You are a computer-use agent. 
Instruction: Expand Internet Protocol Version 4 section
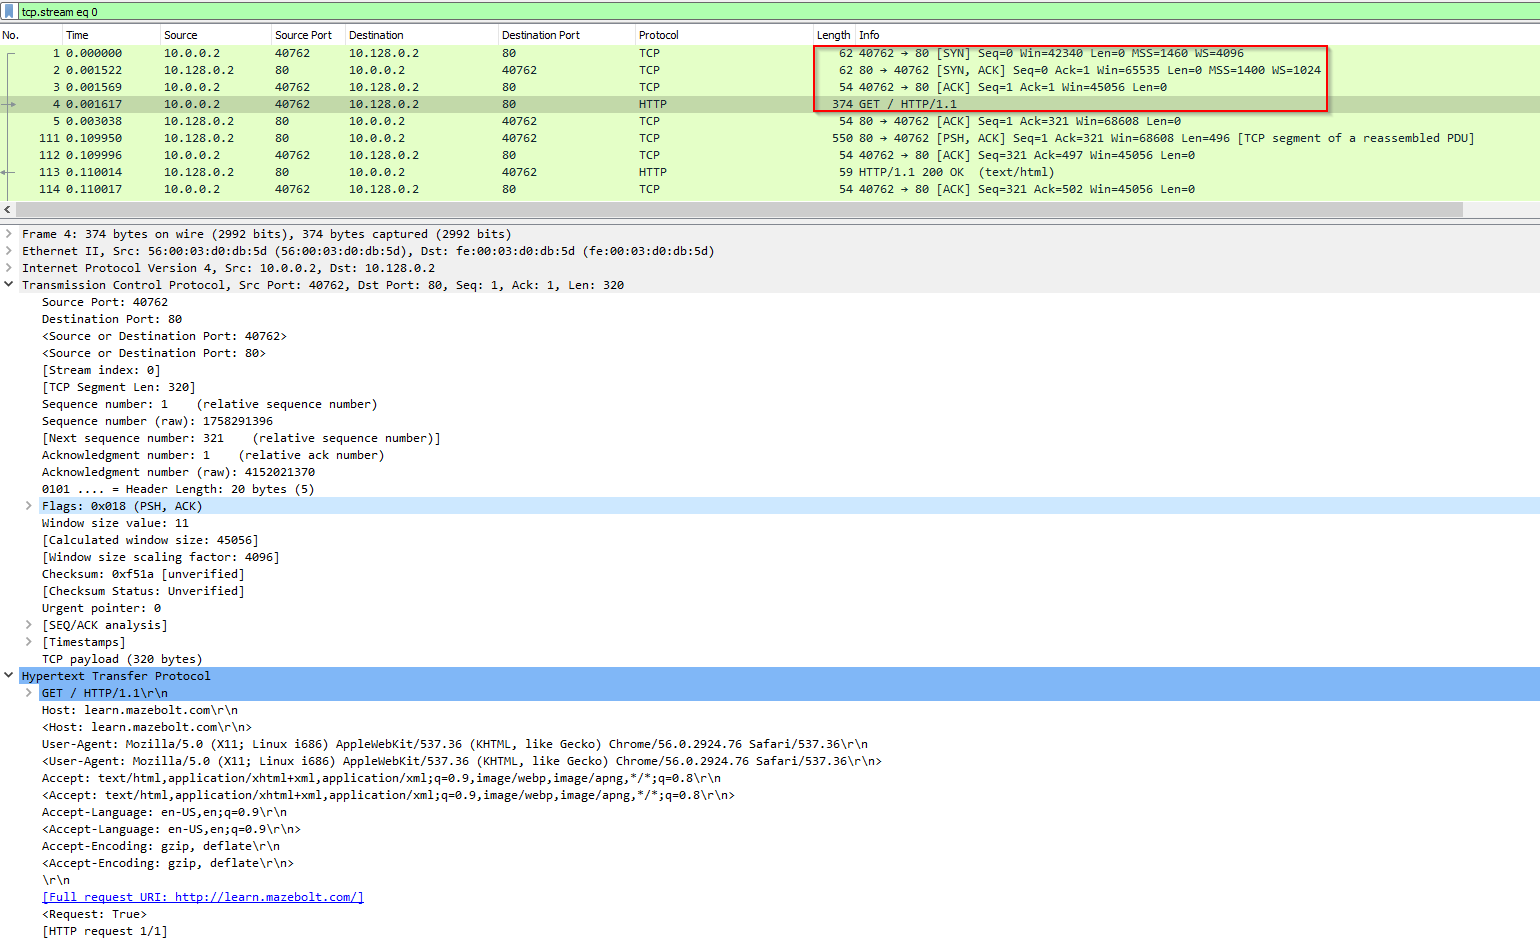[x=9, y=268]
